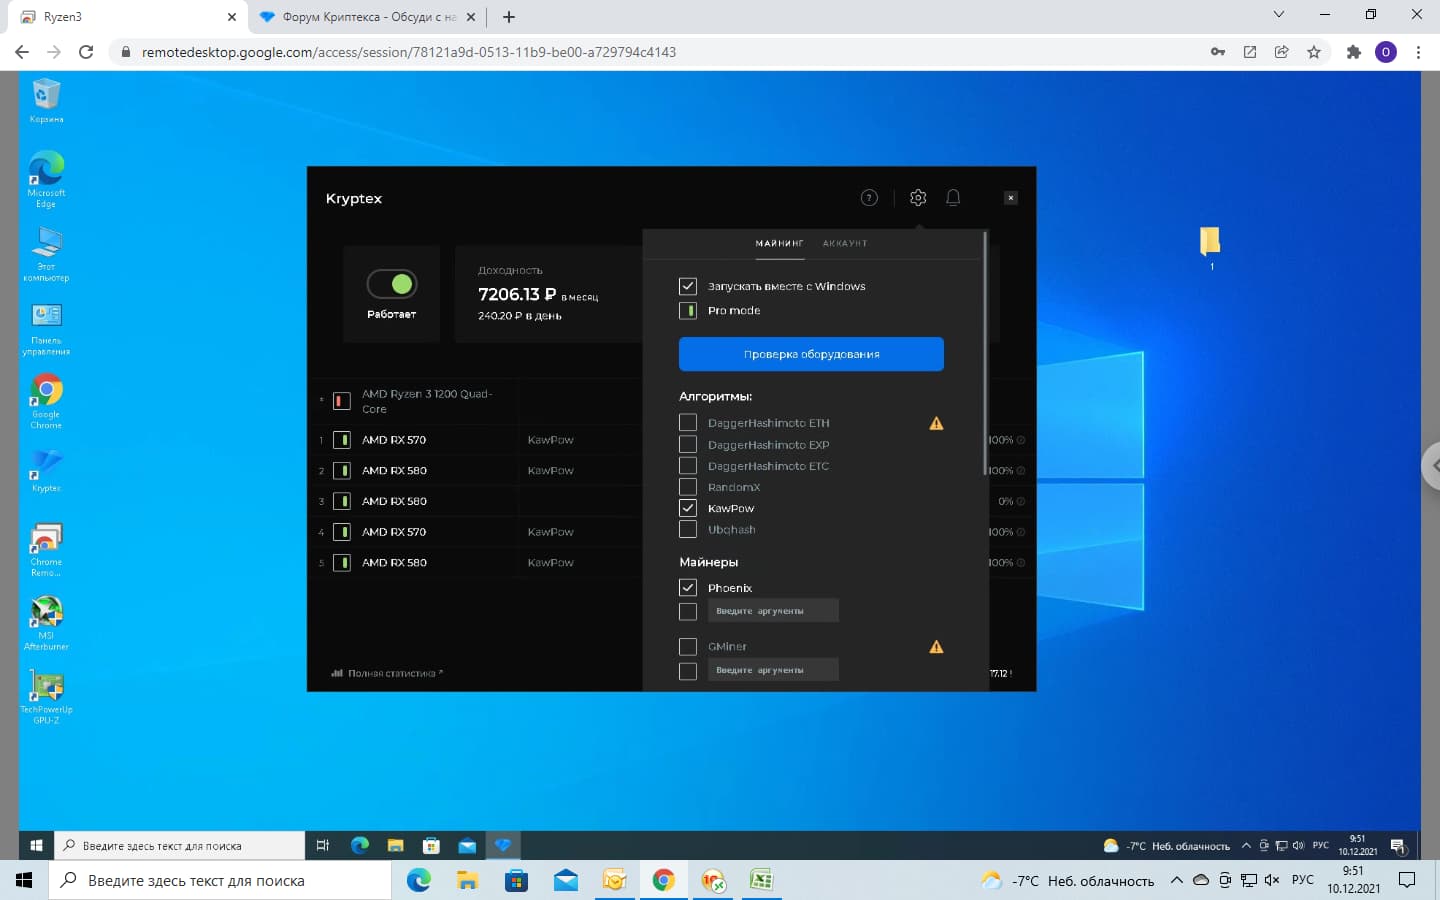
Task: Click the GMiner Введите аргументы field
Action: [x=773, y=670]
